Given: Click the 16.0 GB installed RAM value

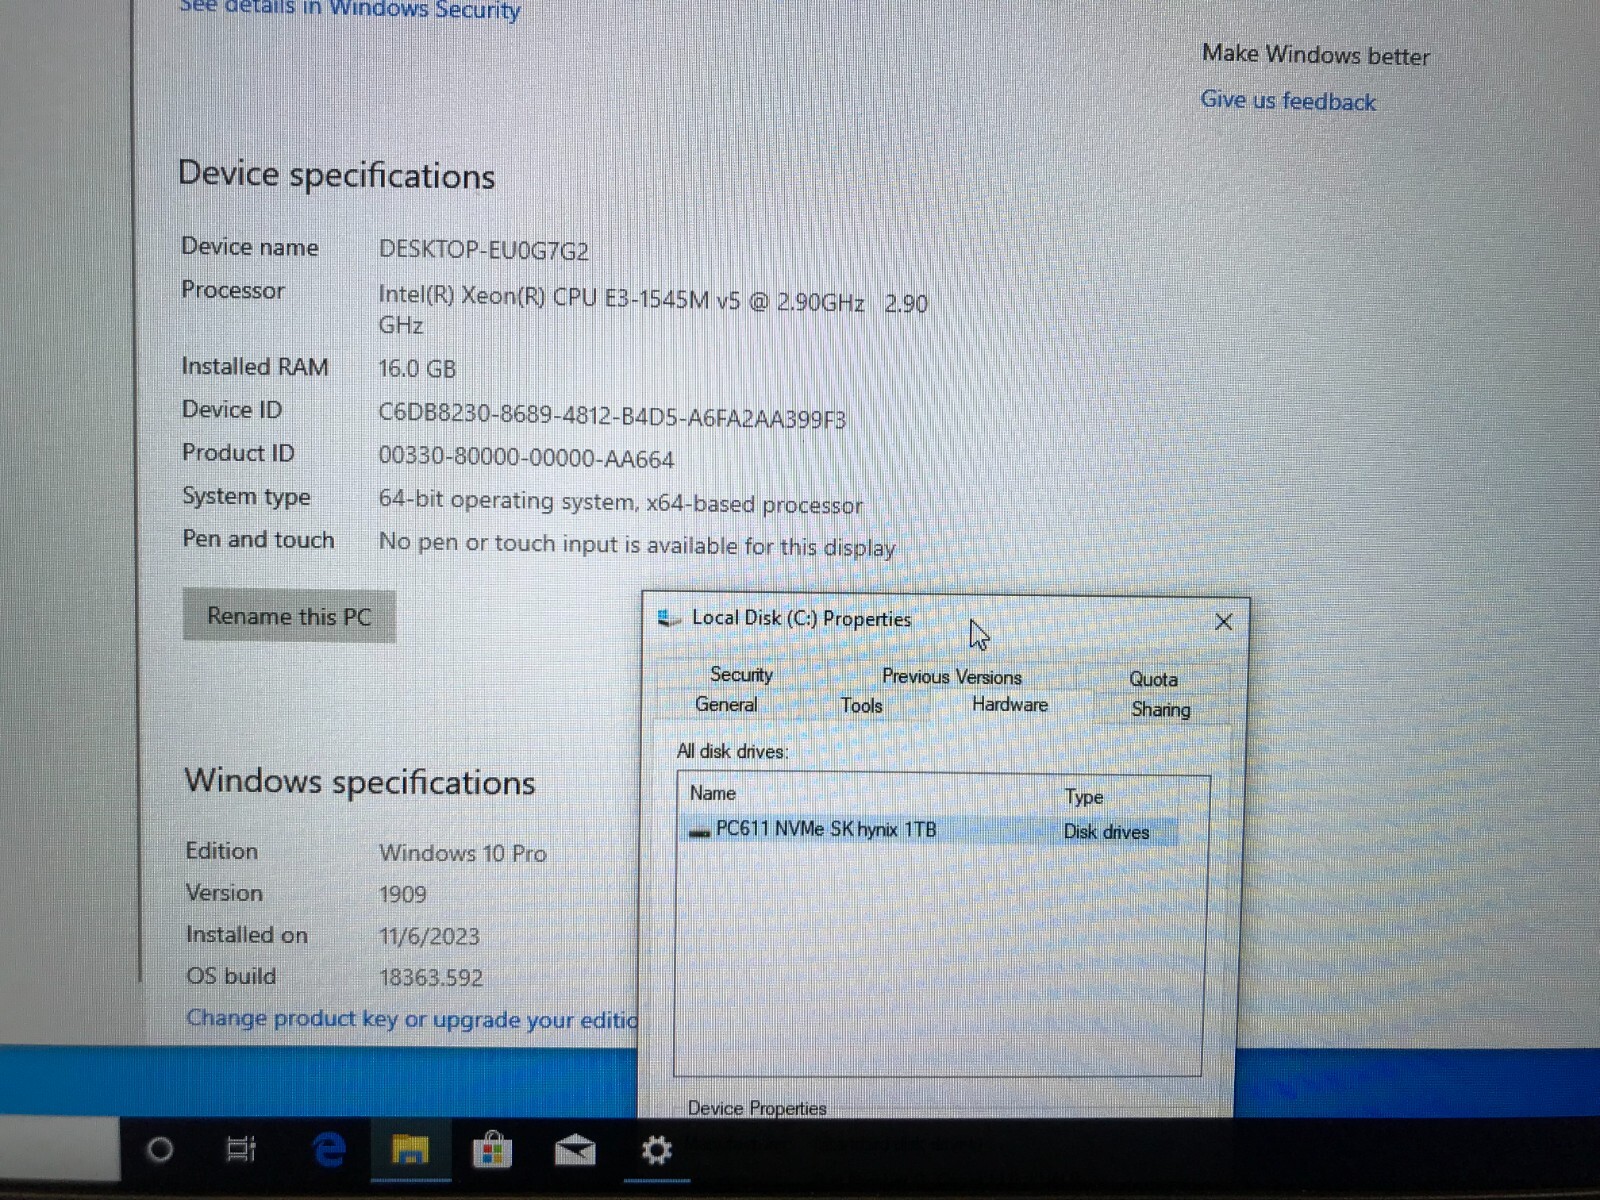Looking at the screenshot, I should point(417,369).
